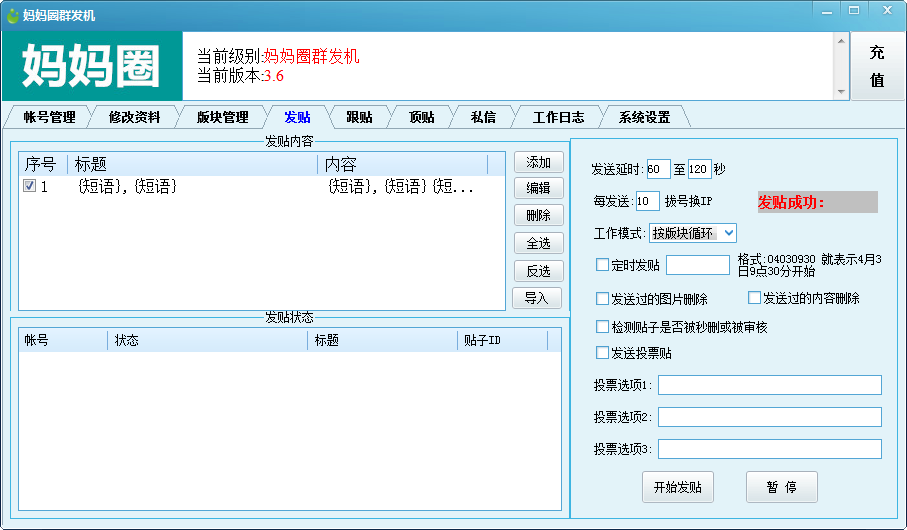The image size is (907, 530).
Task: Select row 1 title cell {短语},{短语}
Action: [x=127, y=186]
